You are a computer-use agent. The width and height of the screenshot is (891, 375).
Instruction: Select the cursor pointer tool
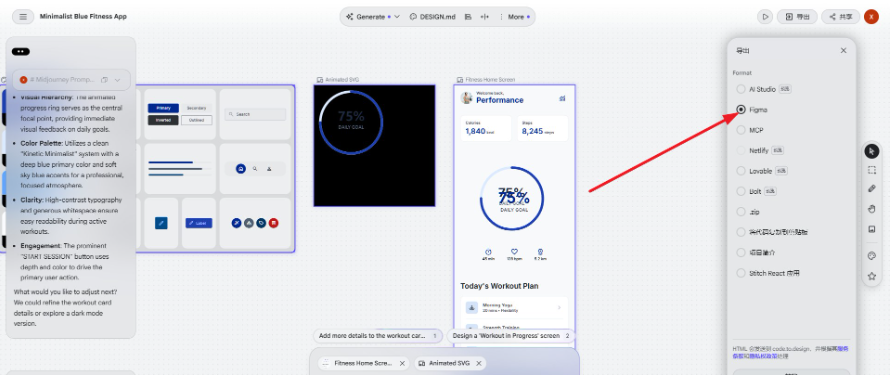(x=871, y=151)
